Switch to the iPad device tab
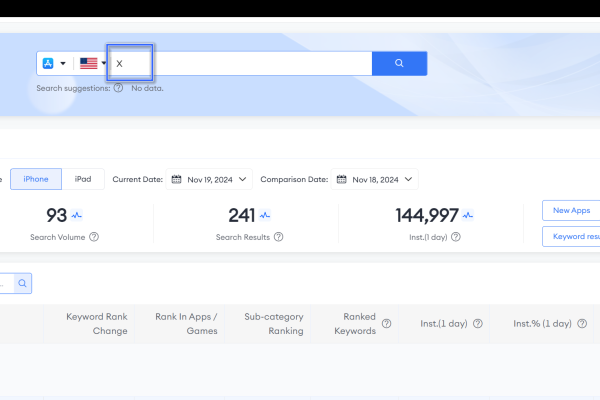Screen dimensions: 600x400 [83, 179]
